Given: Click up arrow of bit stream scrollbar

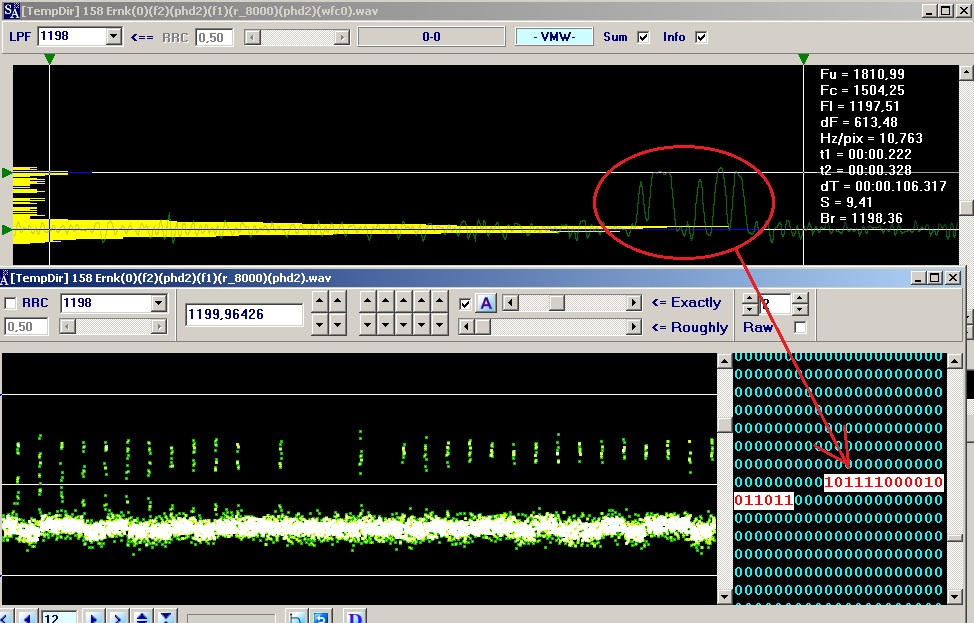Looking at the screenshot, I should point(955,360).
